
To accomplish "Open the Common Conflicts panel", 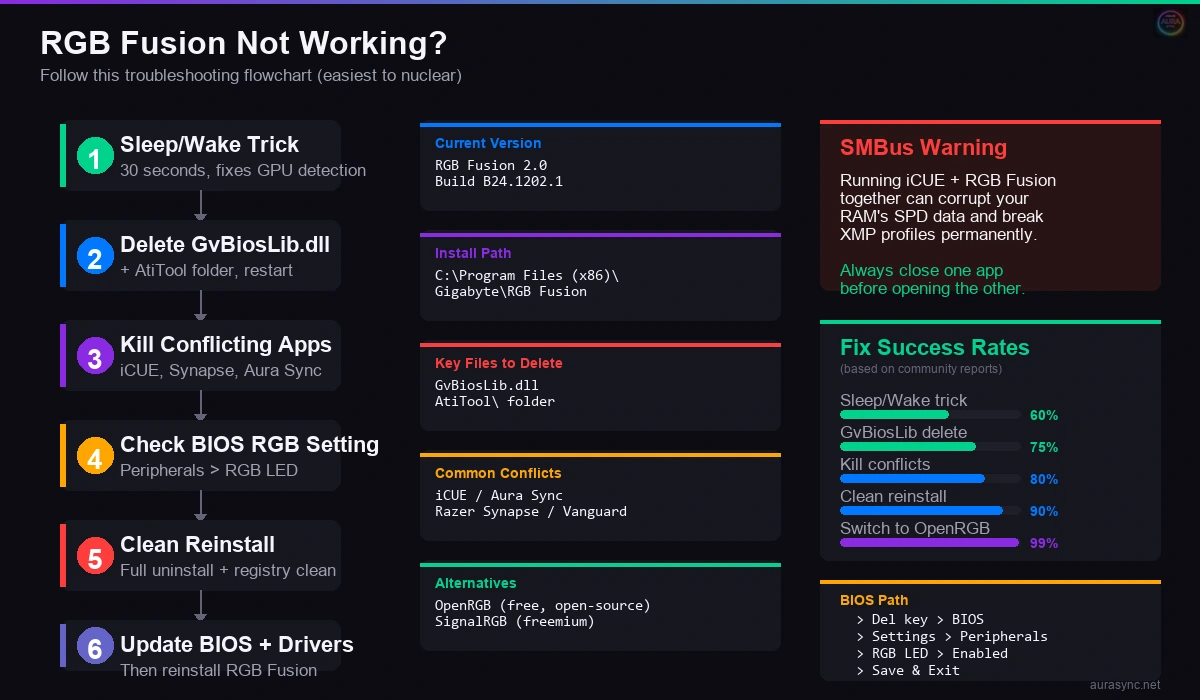I will click(600, 495).
